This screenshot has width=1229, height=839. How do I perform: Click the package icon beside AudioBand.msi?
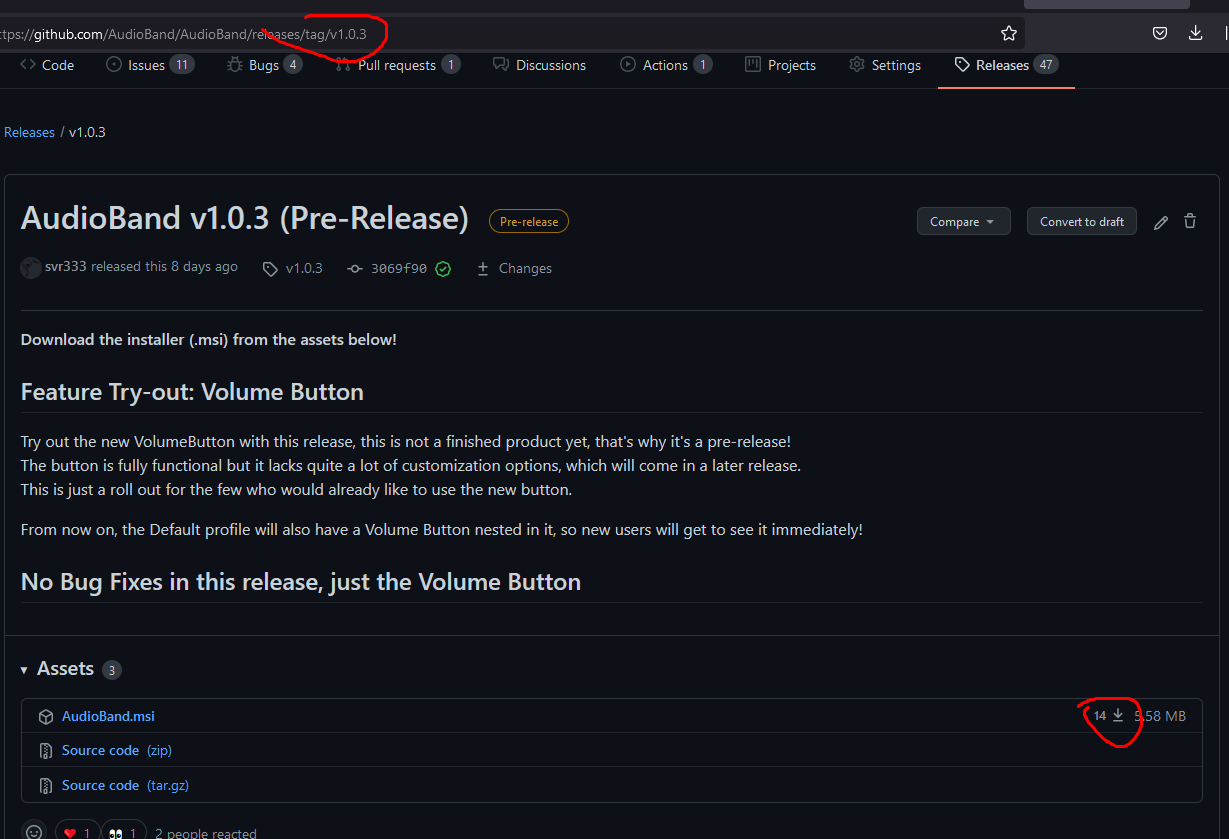point(46,716)
